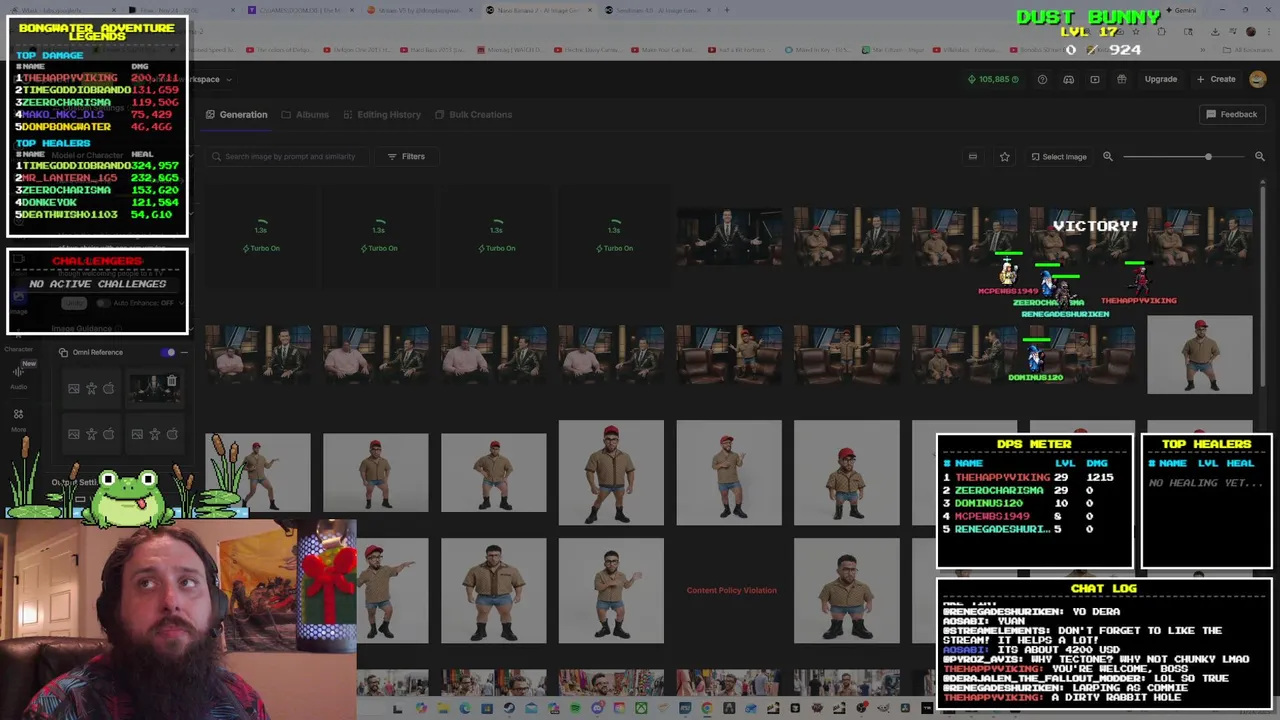This screenshot has height=720, width=1280.
Task: Adjust the thumbnail size slider handle
Action: pyautogui.click(x=1208, y=156)
